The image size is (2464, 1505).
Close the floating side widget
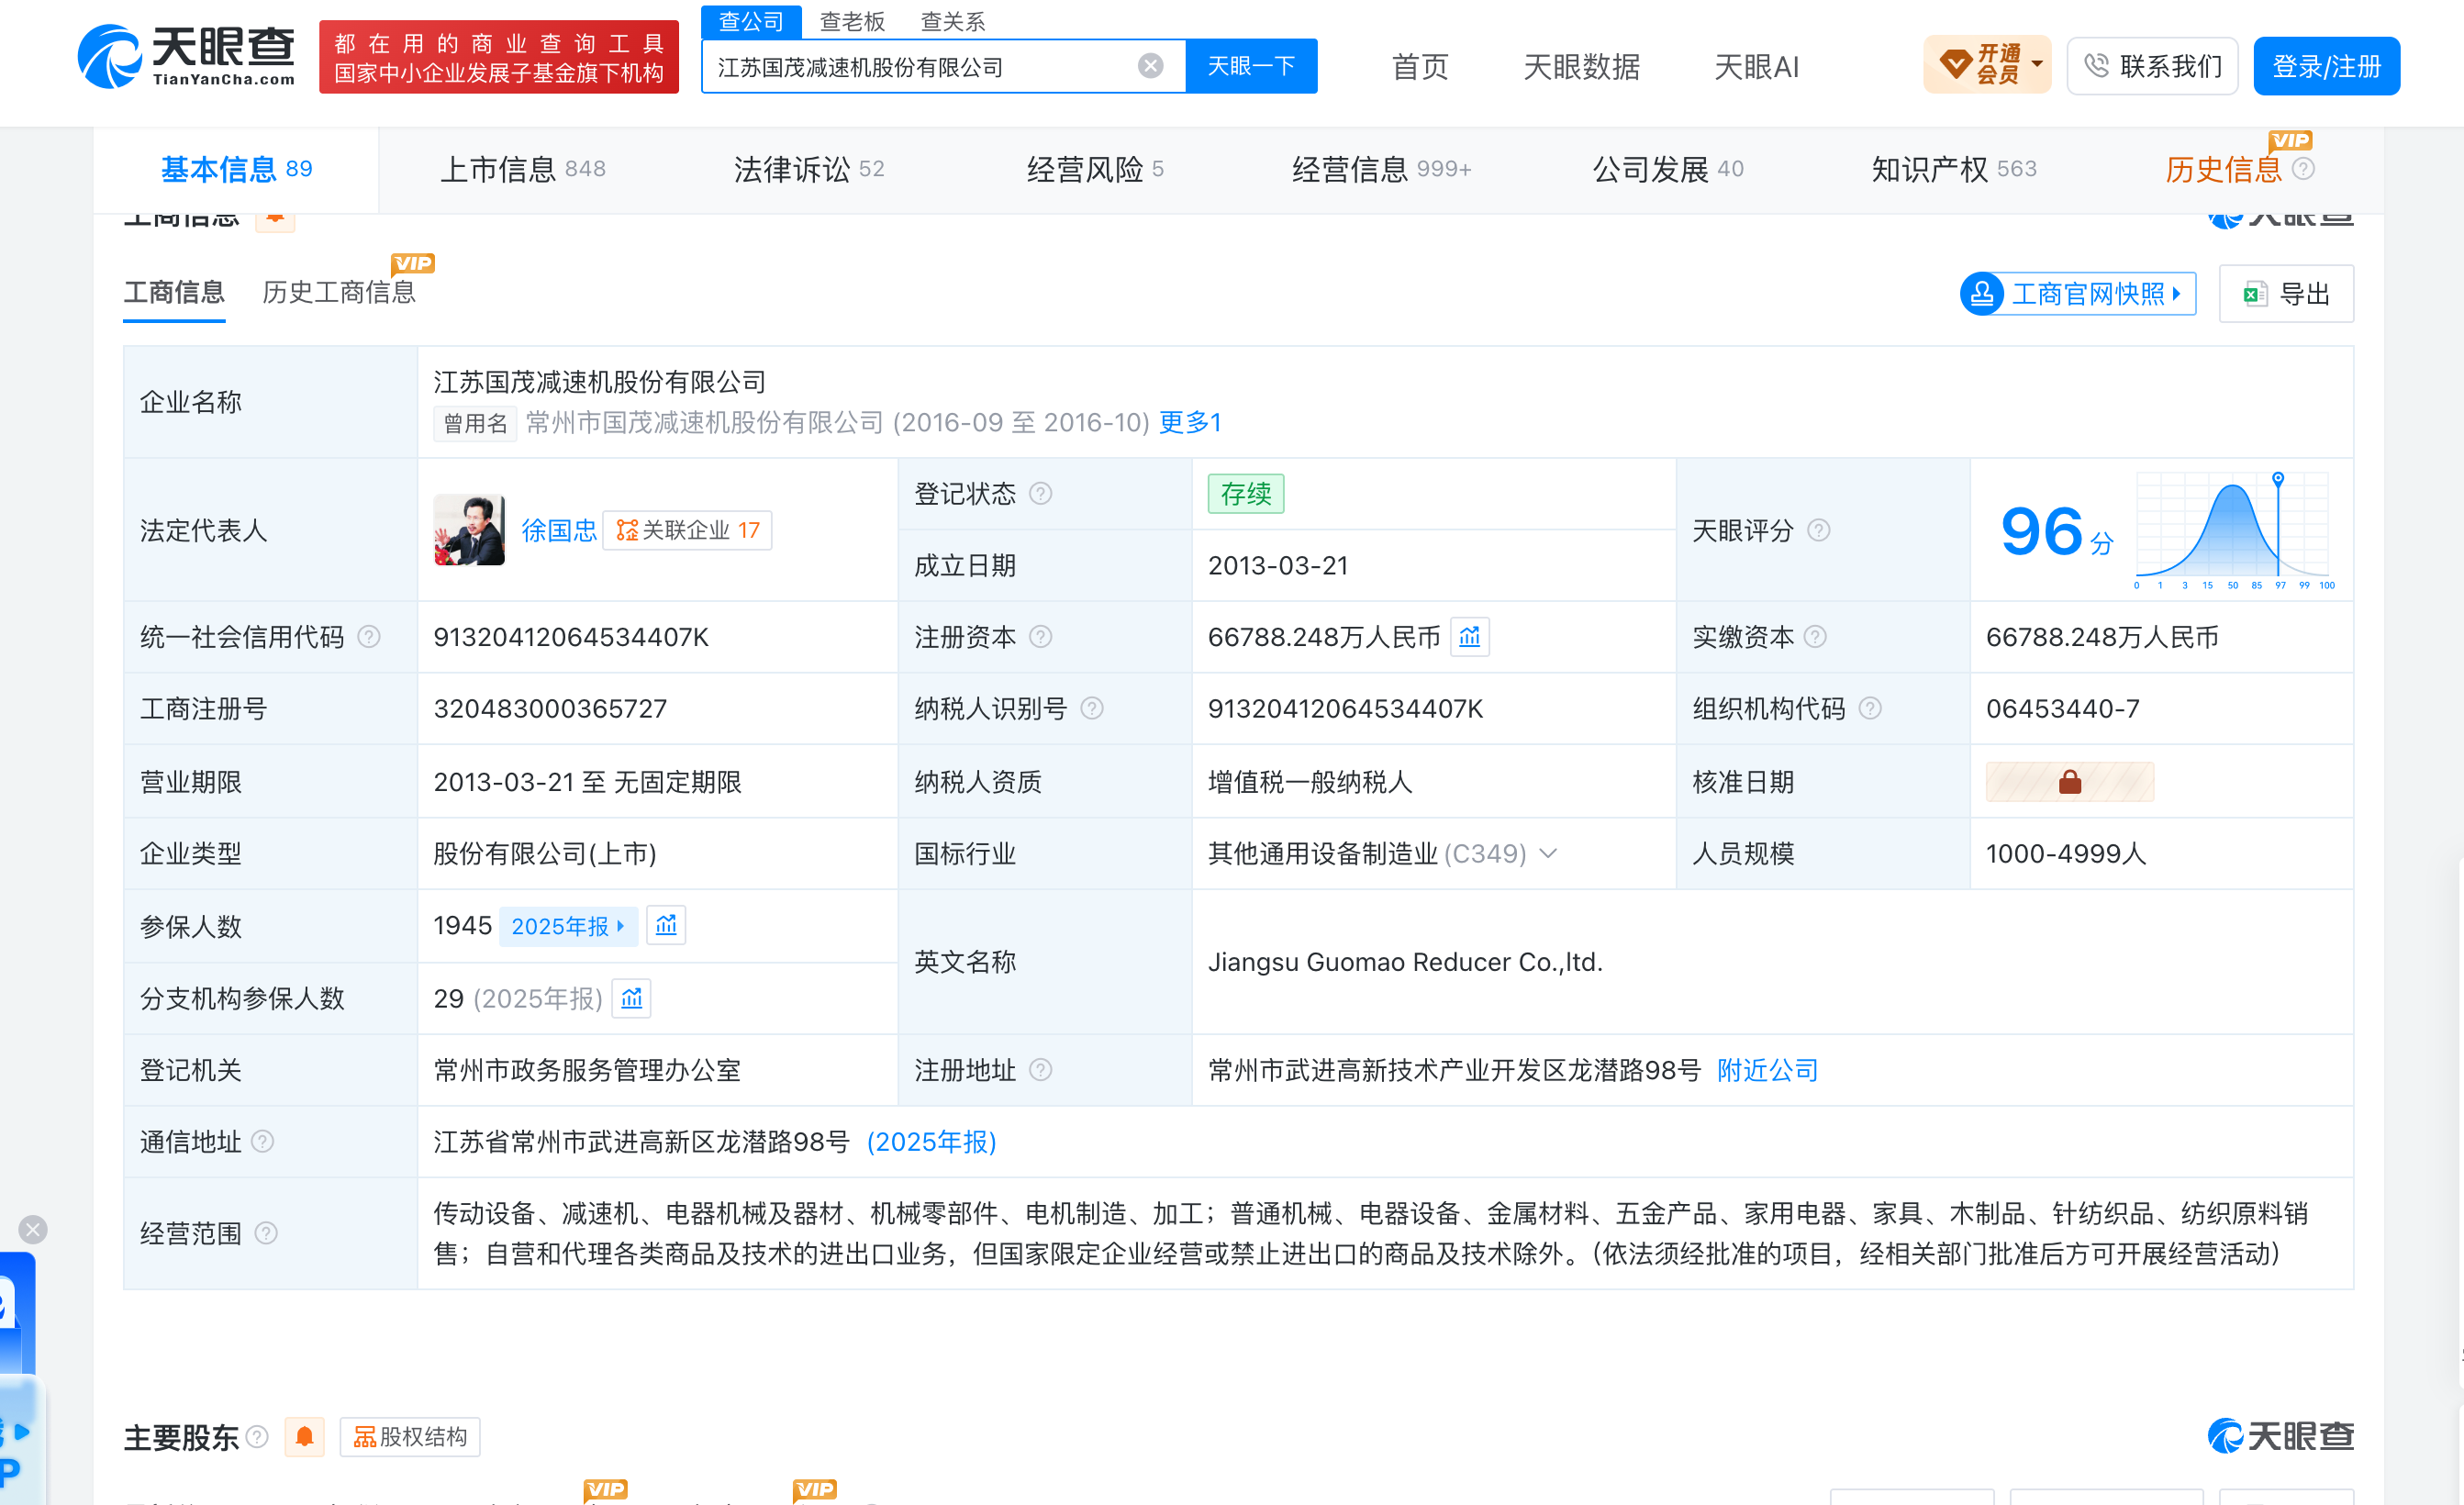(33, 1229)
